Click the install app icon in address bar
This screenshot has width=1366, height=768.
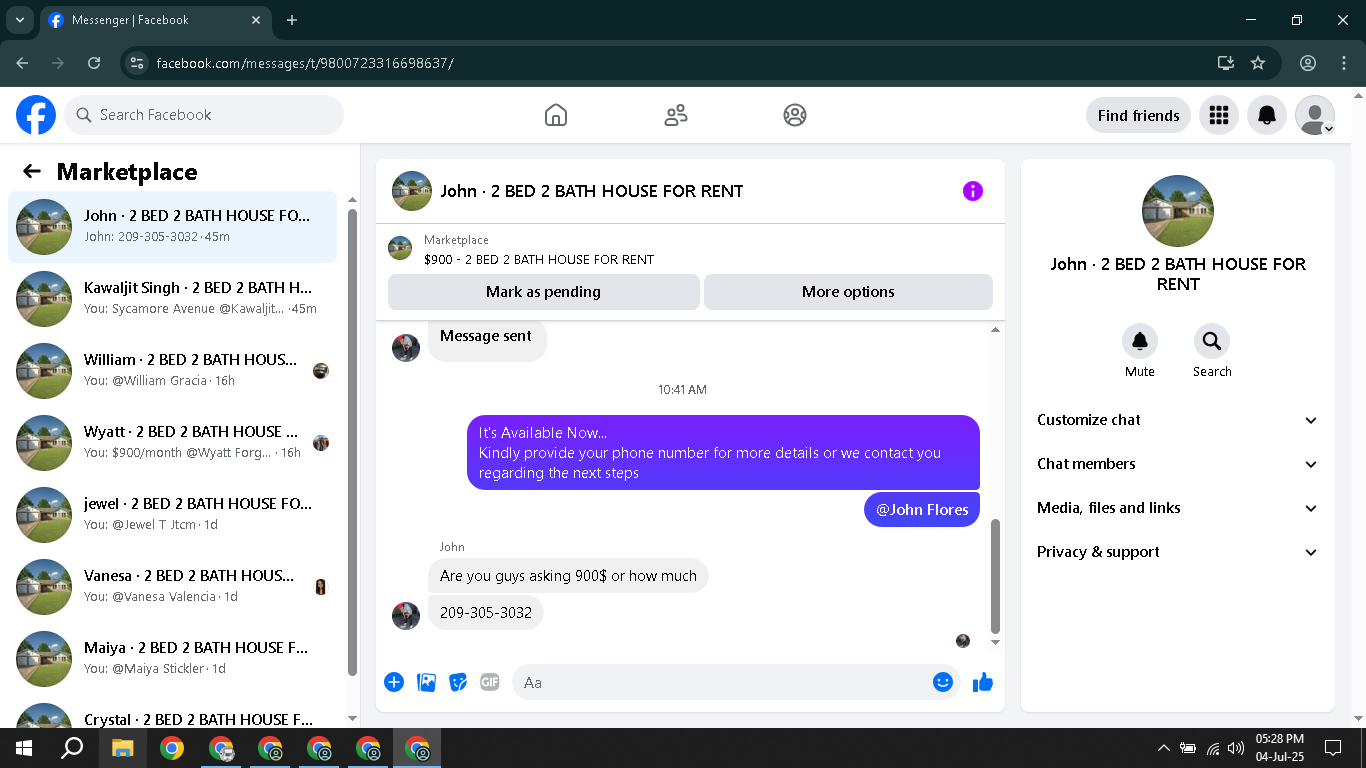coord(1226,63)
